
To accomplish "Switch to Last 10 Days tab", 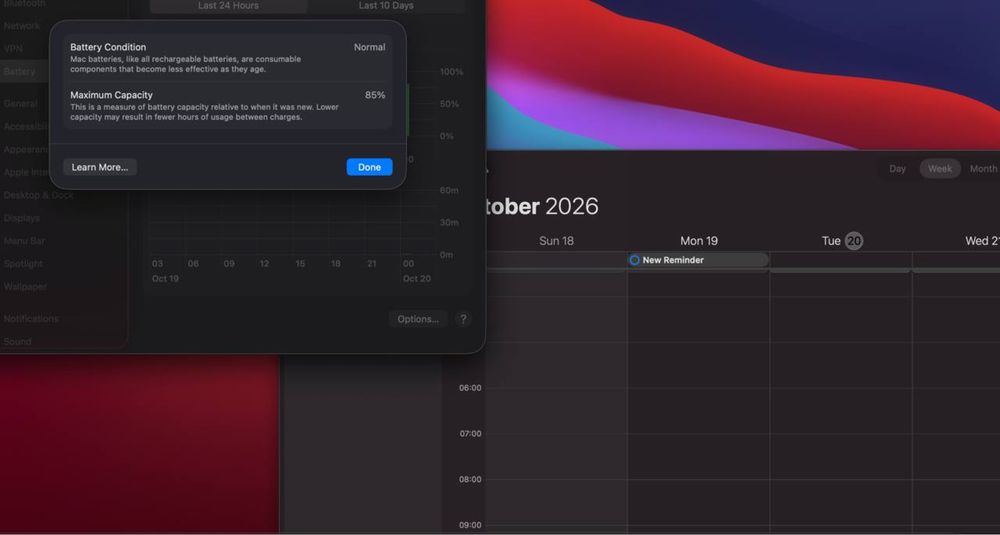I will click(386, 6).
